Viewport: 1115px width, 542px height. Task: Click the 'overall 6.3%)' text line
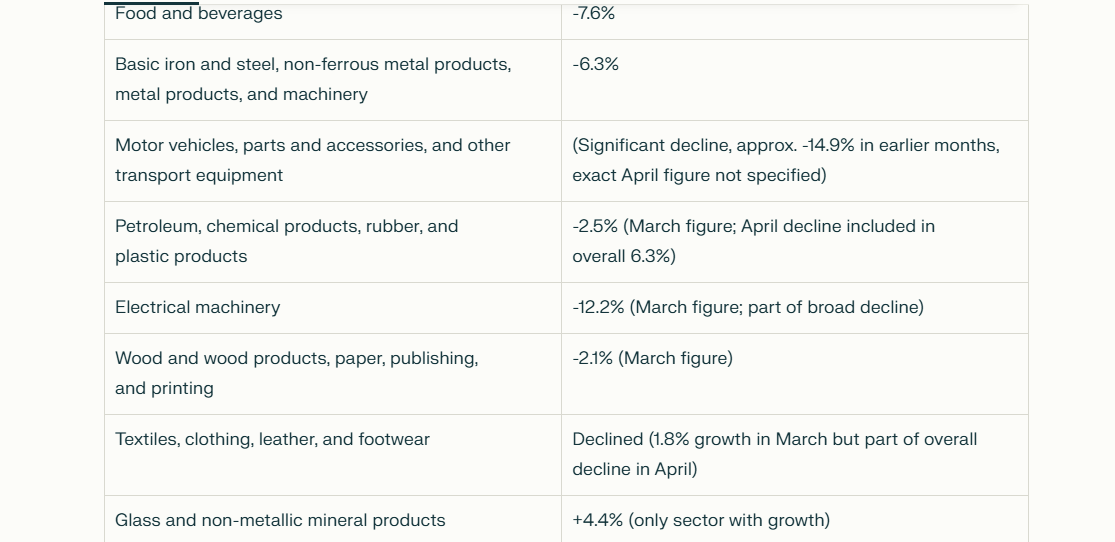[624, 257]
